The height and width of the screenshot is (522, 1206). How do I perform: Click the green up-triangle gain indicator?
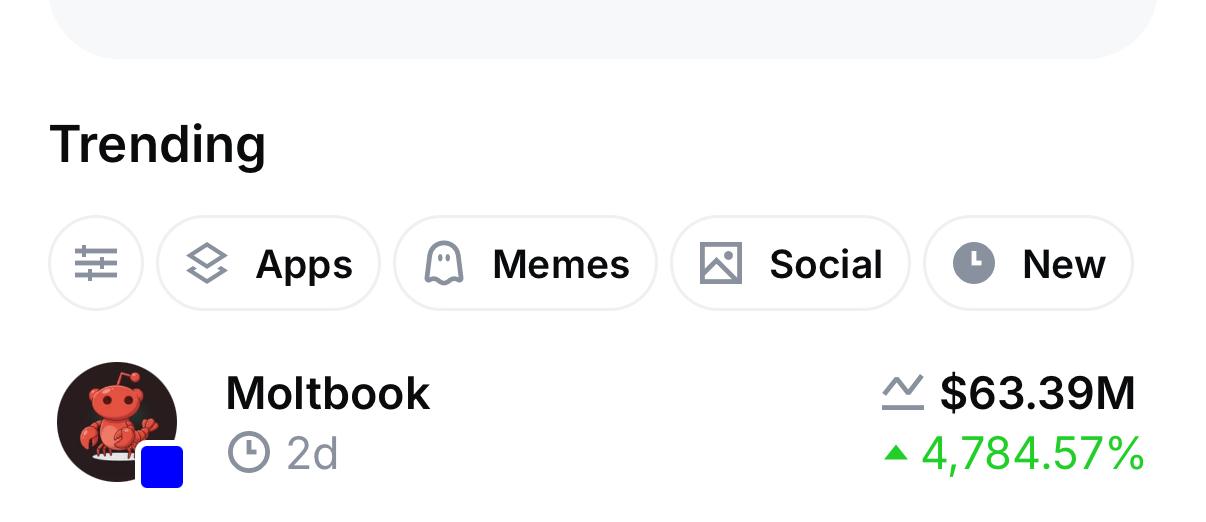(896, 454)
